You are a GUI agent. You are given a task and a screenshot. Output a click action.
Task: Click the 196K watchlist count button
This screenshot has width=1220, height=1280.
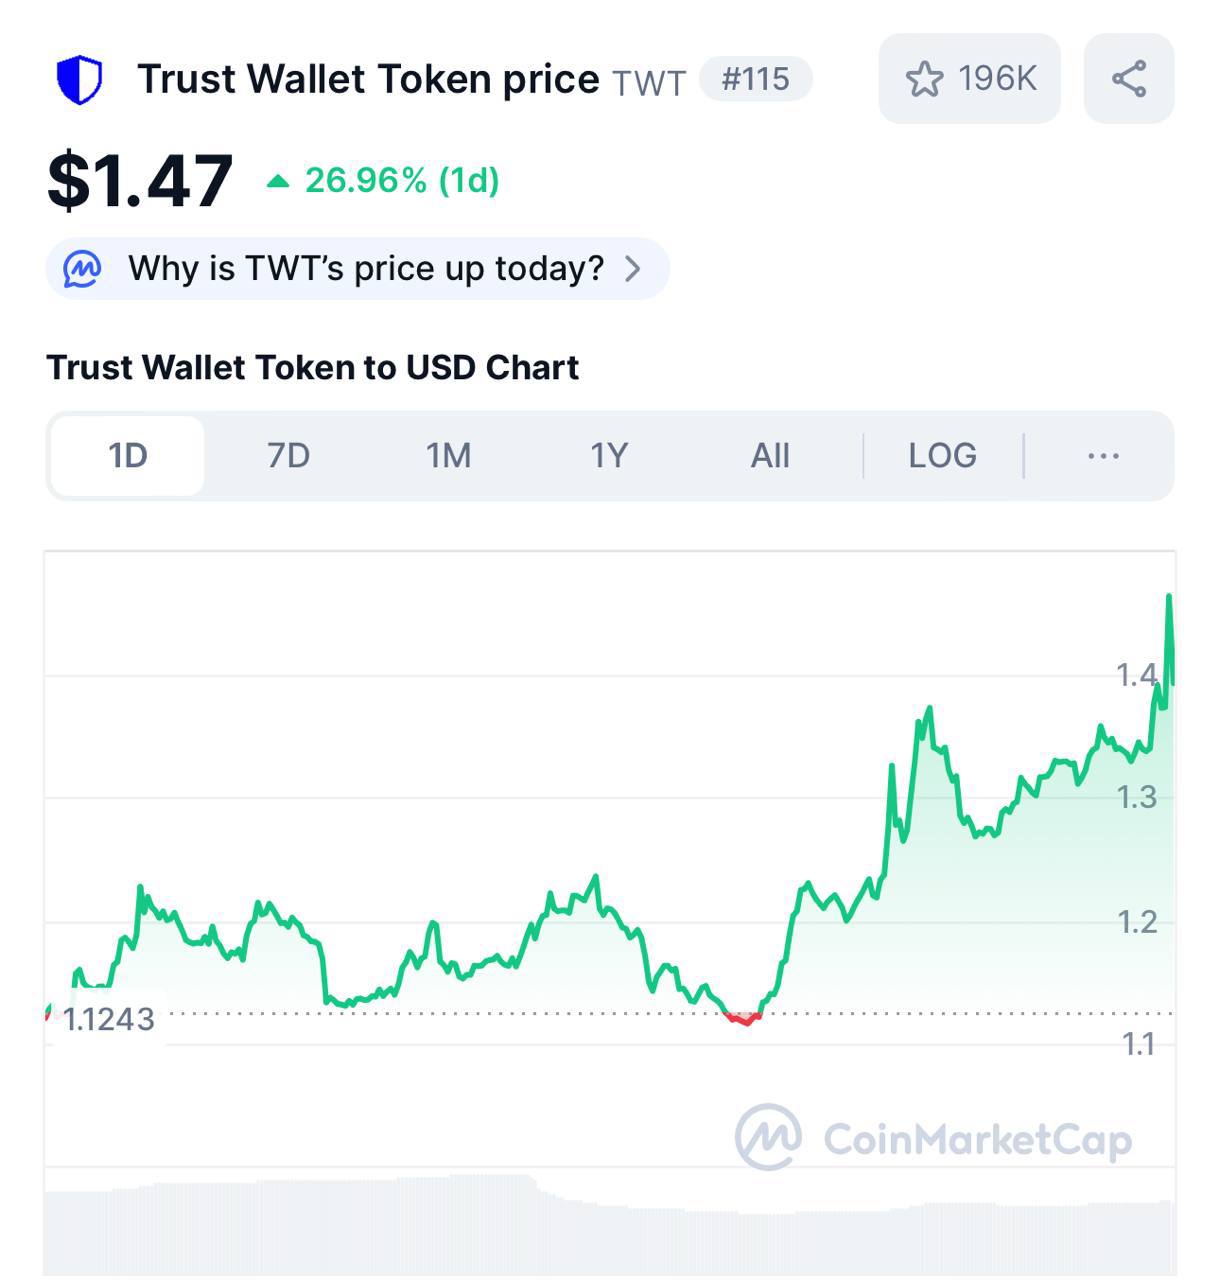[969, 79]
